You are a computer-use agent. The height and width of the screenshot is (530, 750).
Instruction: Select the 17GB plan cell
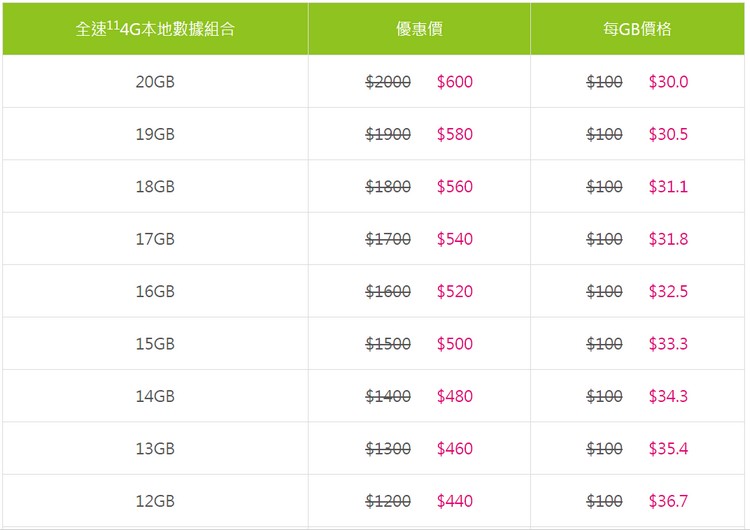[155, 239]
